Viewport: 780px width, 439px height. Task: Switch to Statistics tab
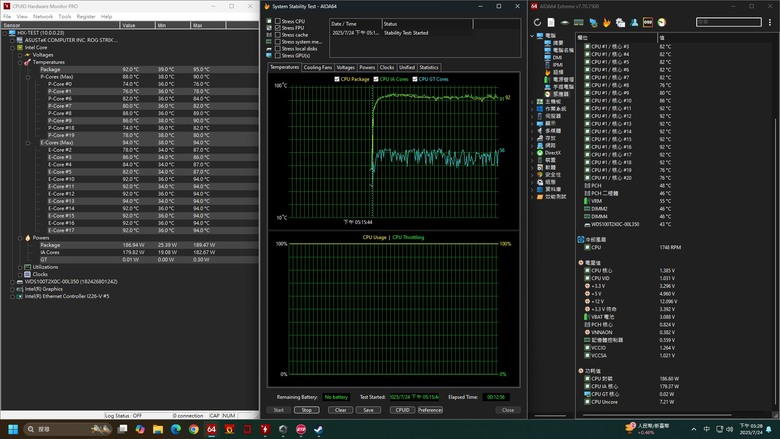429,67
